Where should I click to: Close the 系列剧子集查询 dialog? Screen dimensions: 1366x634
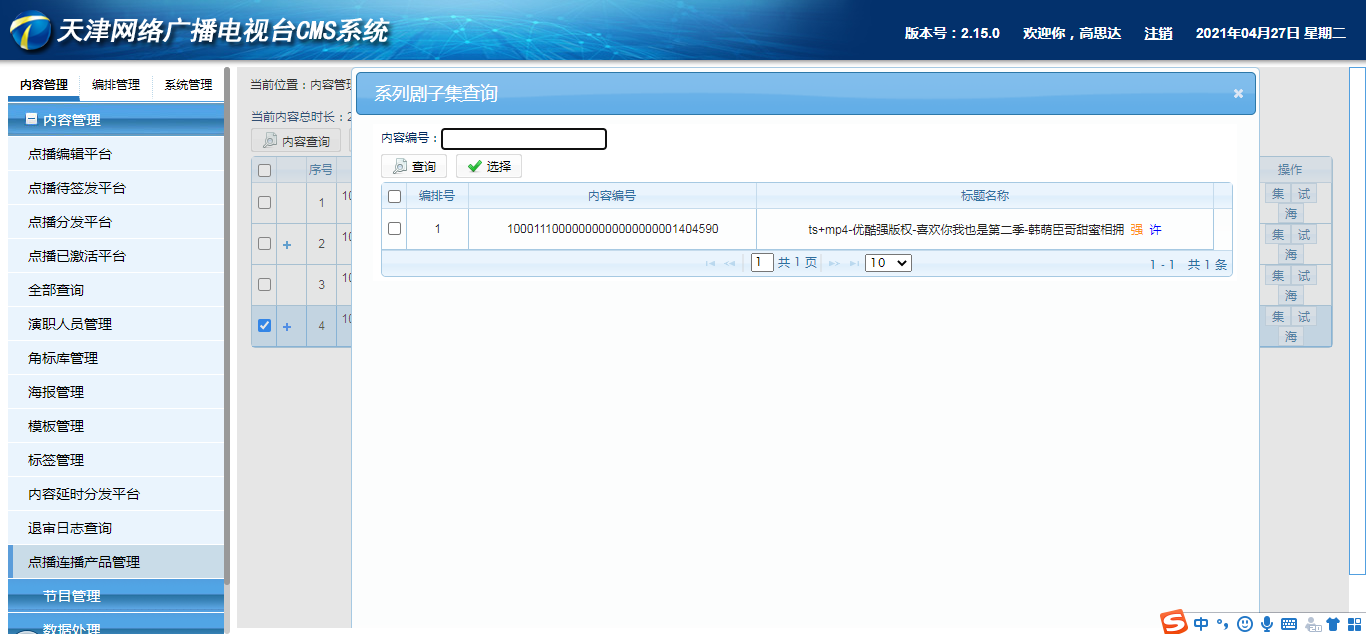coord(1238,93)
